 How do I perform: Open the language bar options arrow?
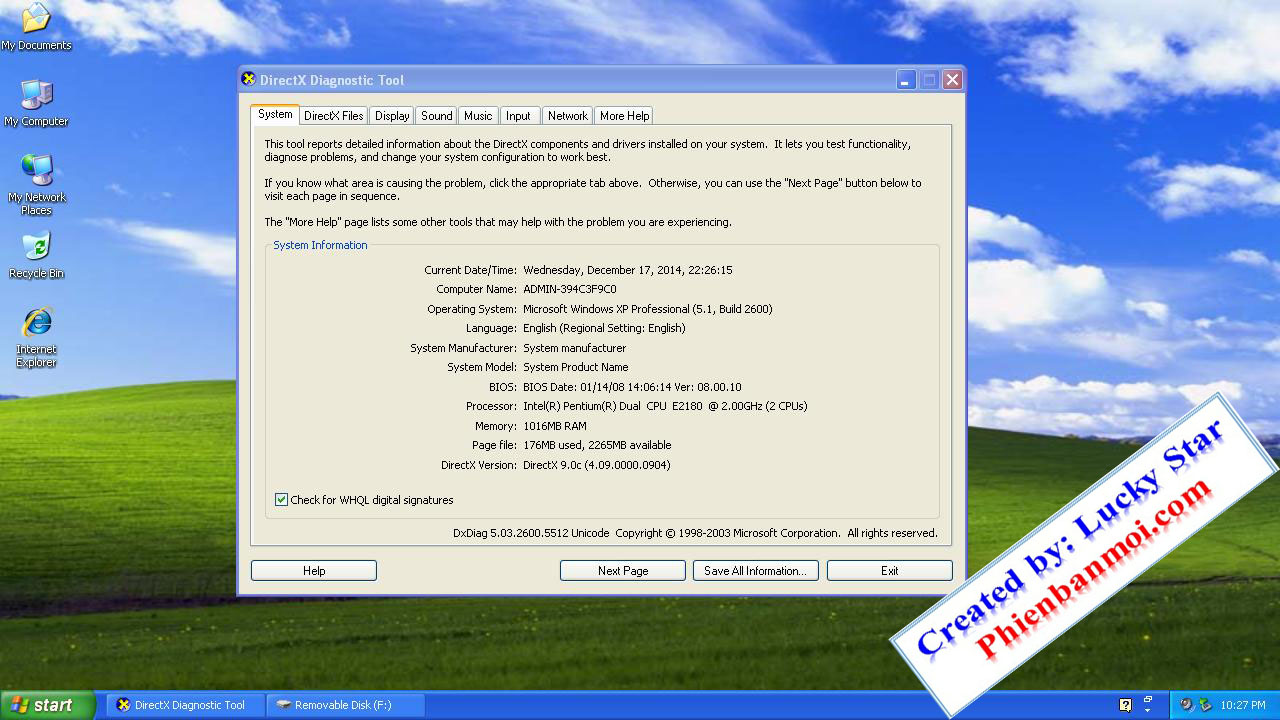click(x=1148, y=710)
